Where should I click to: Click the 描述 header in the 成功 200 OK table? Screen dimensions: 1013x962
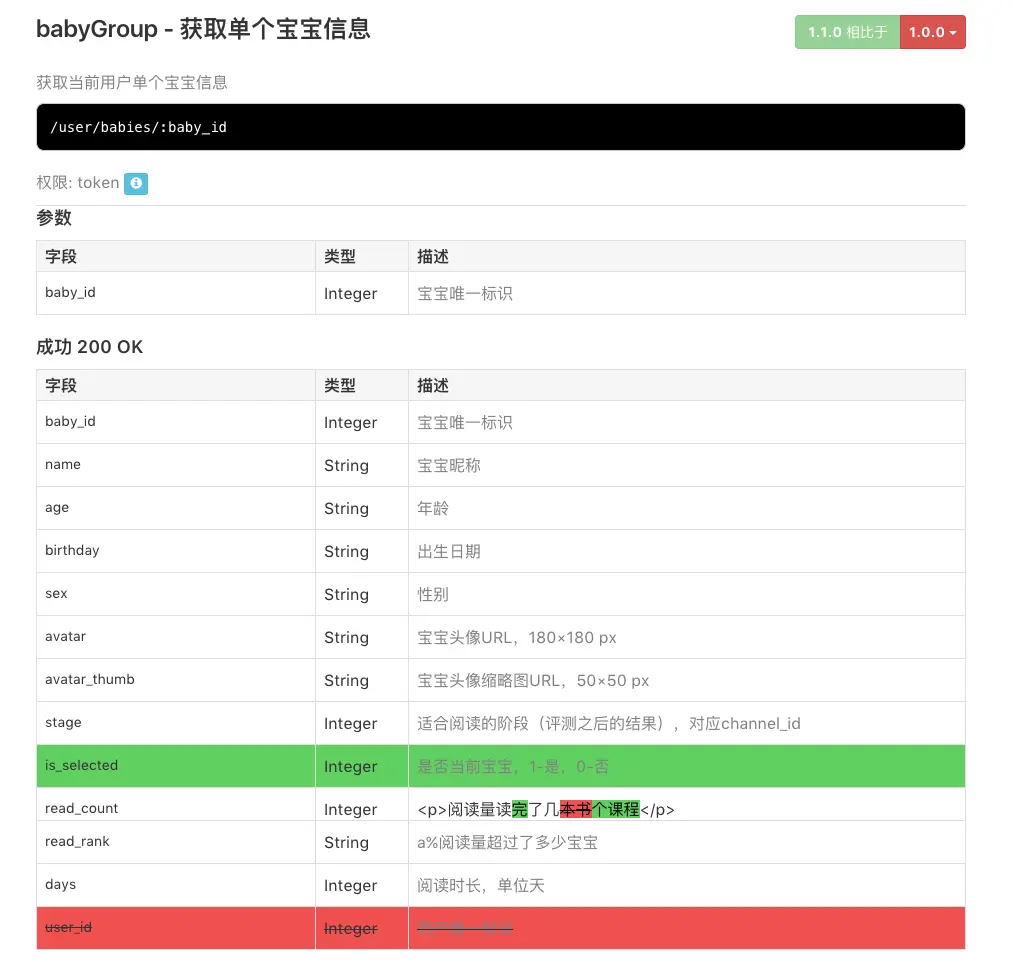point(433,386)
